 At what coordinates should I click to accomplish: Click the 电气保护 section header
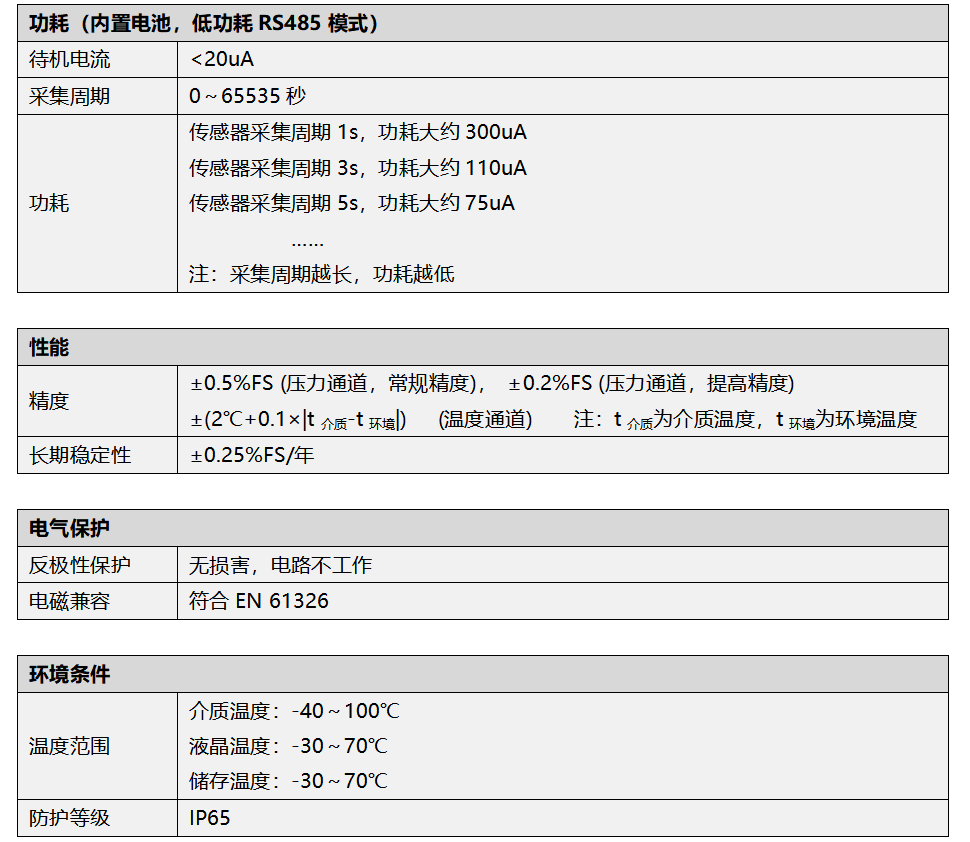click(x=70, y=529)
